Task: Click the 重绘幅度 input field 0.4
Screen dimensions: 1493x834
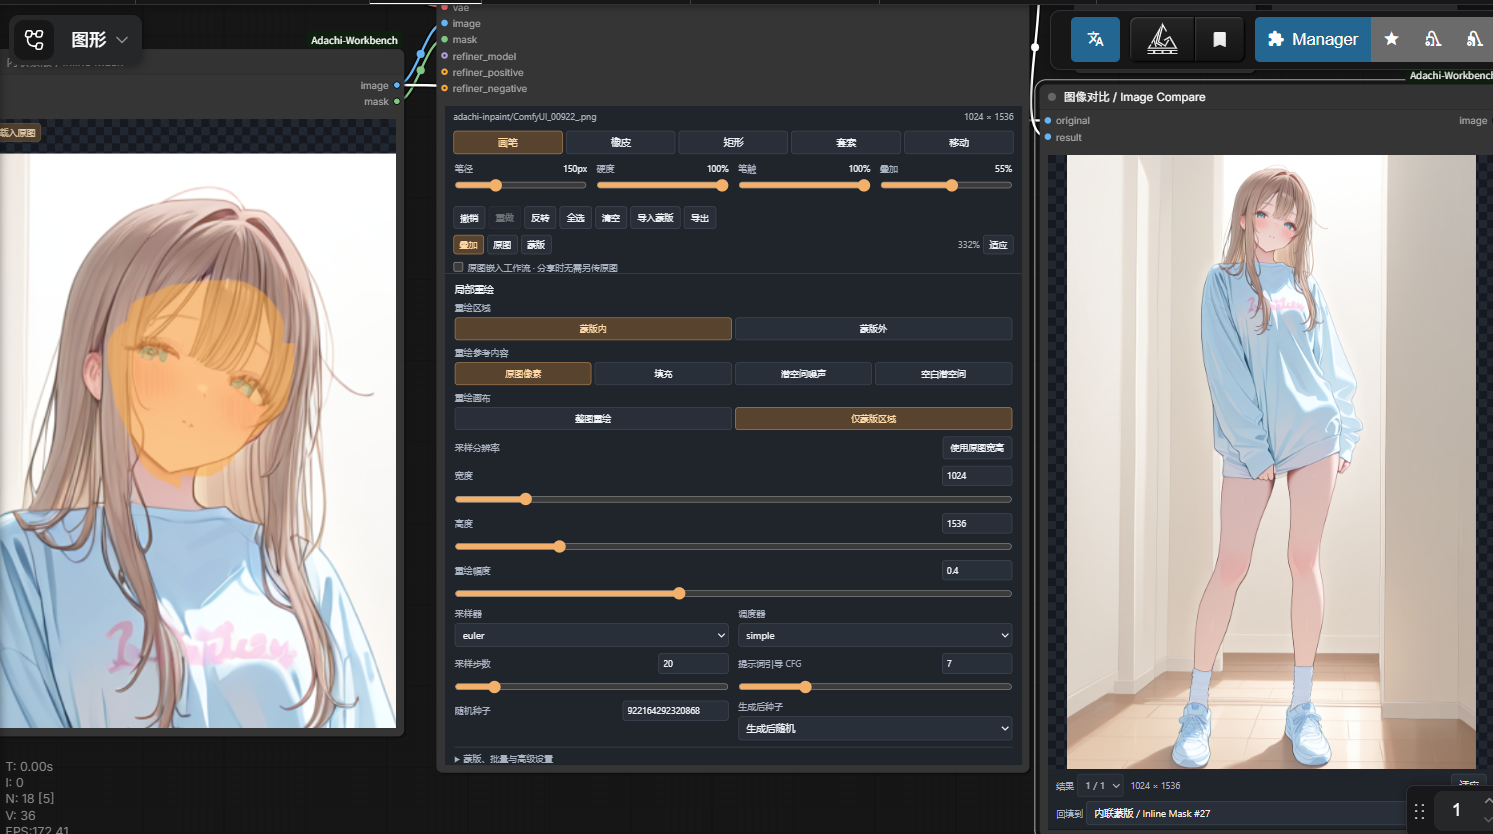Action: click(977, 571)
